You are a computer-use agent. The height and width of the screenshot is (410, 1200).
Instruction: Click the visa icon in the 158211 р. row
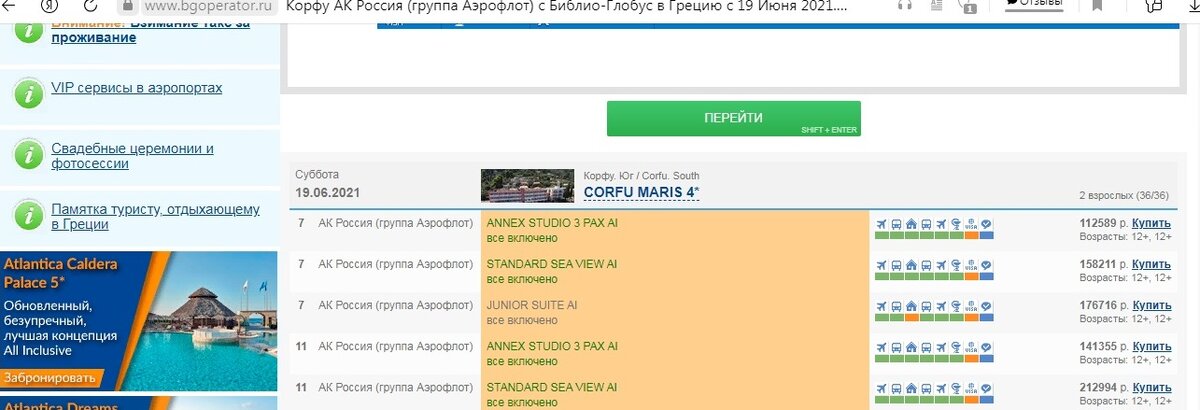(971, 265)
